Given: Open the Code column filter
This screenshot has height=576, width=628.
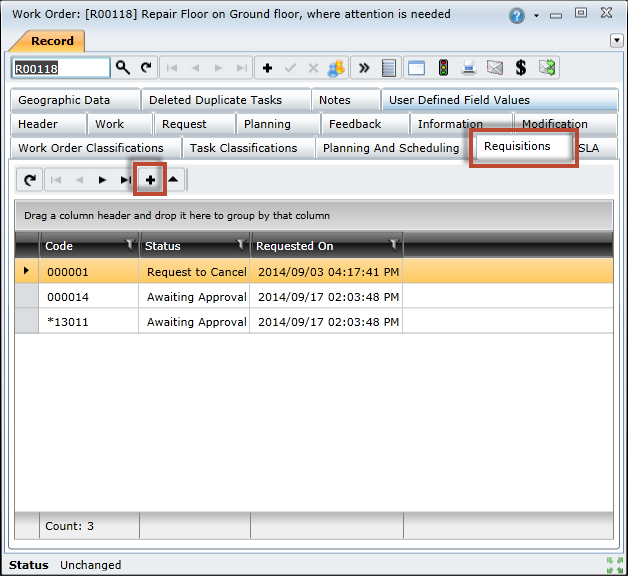Looking at the screenshot, I should 129,245.
